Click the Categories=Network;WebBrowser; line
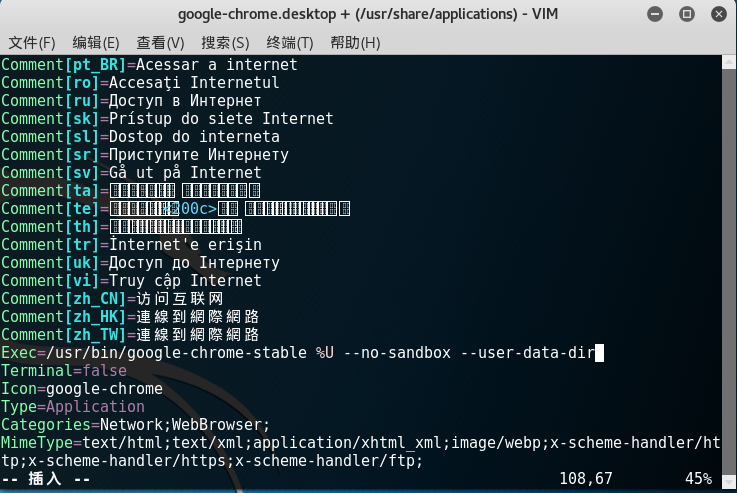Image resolution: width=737 pixels, height=493 pixels. (x=135, y=425)
